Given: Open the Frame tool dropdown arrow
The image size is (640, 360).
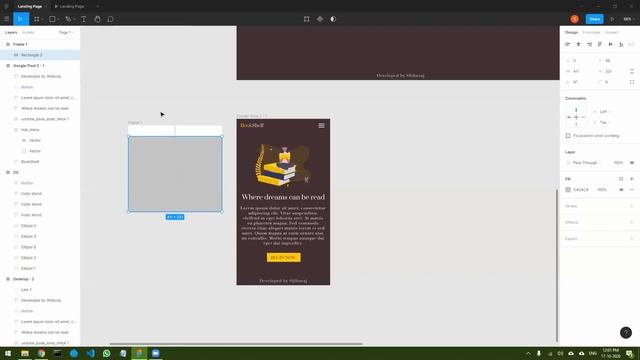Looking at the screenshot, I should click(x=42, y=20).
